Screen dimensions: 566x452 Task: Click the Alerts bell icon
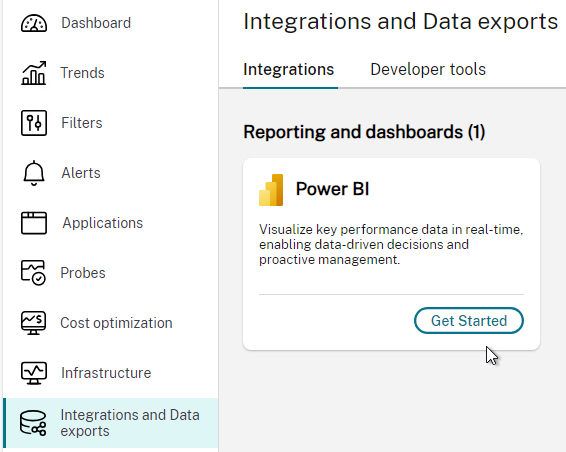point(34,173)
